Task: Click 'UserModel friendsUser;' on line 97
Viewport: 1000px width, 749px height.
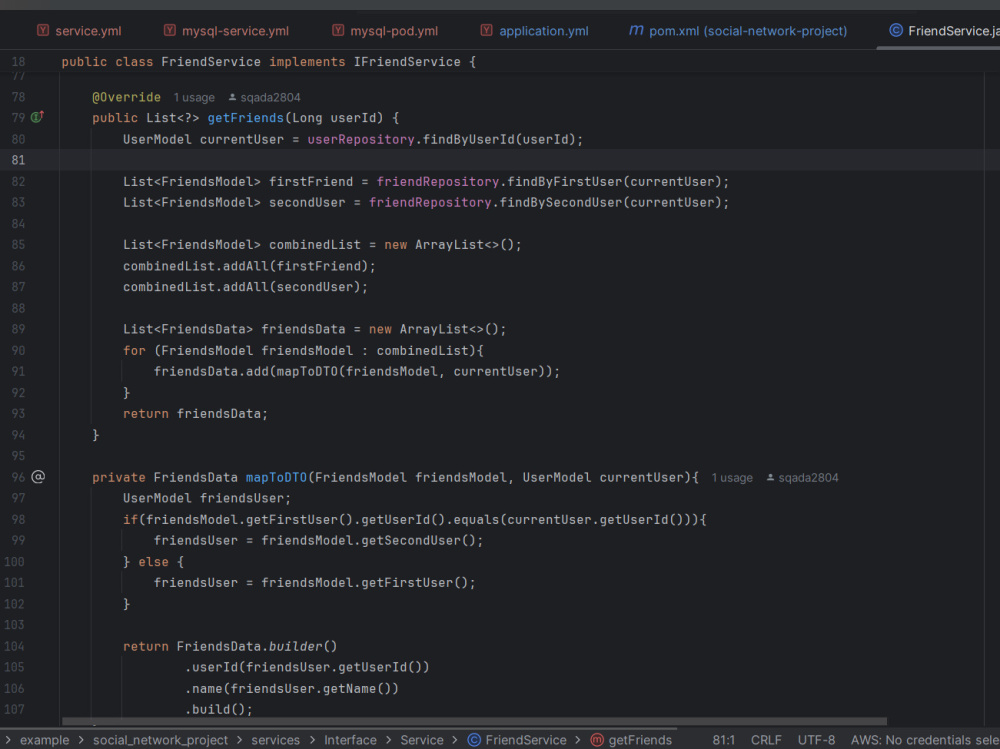Action: click(207, 498)
